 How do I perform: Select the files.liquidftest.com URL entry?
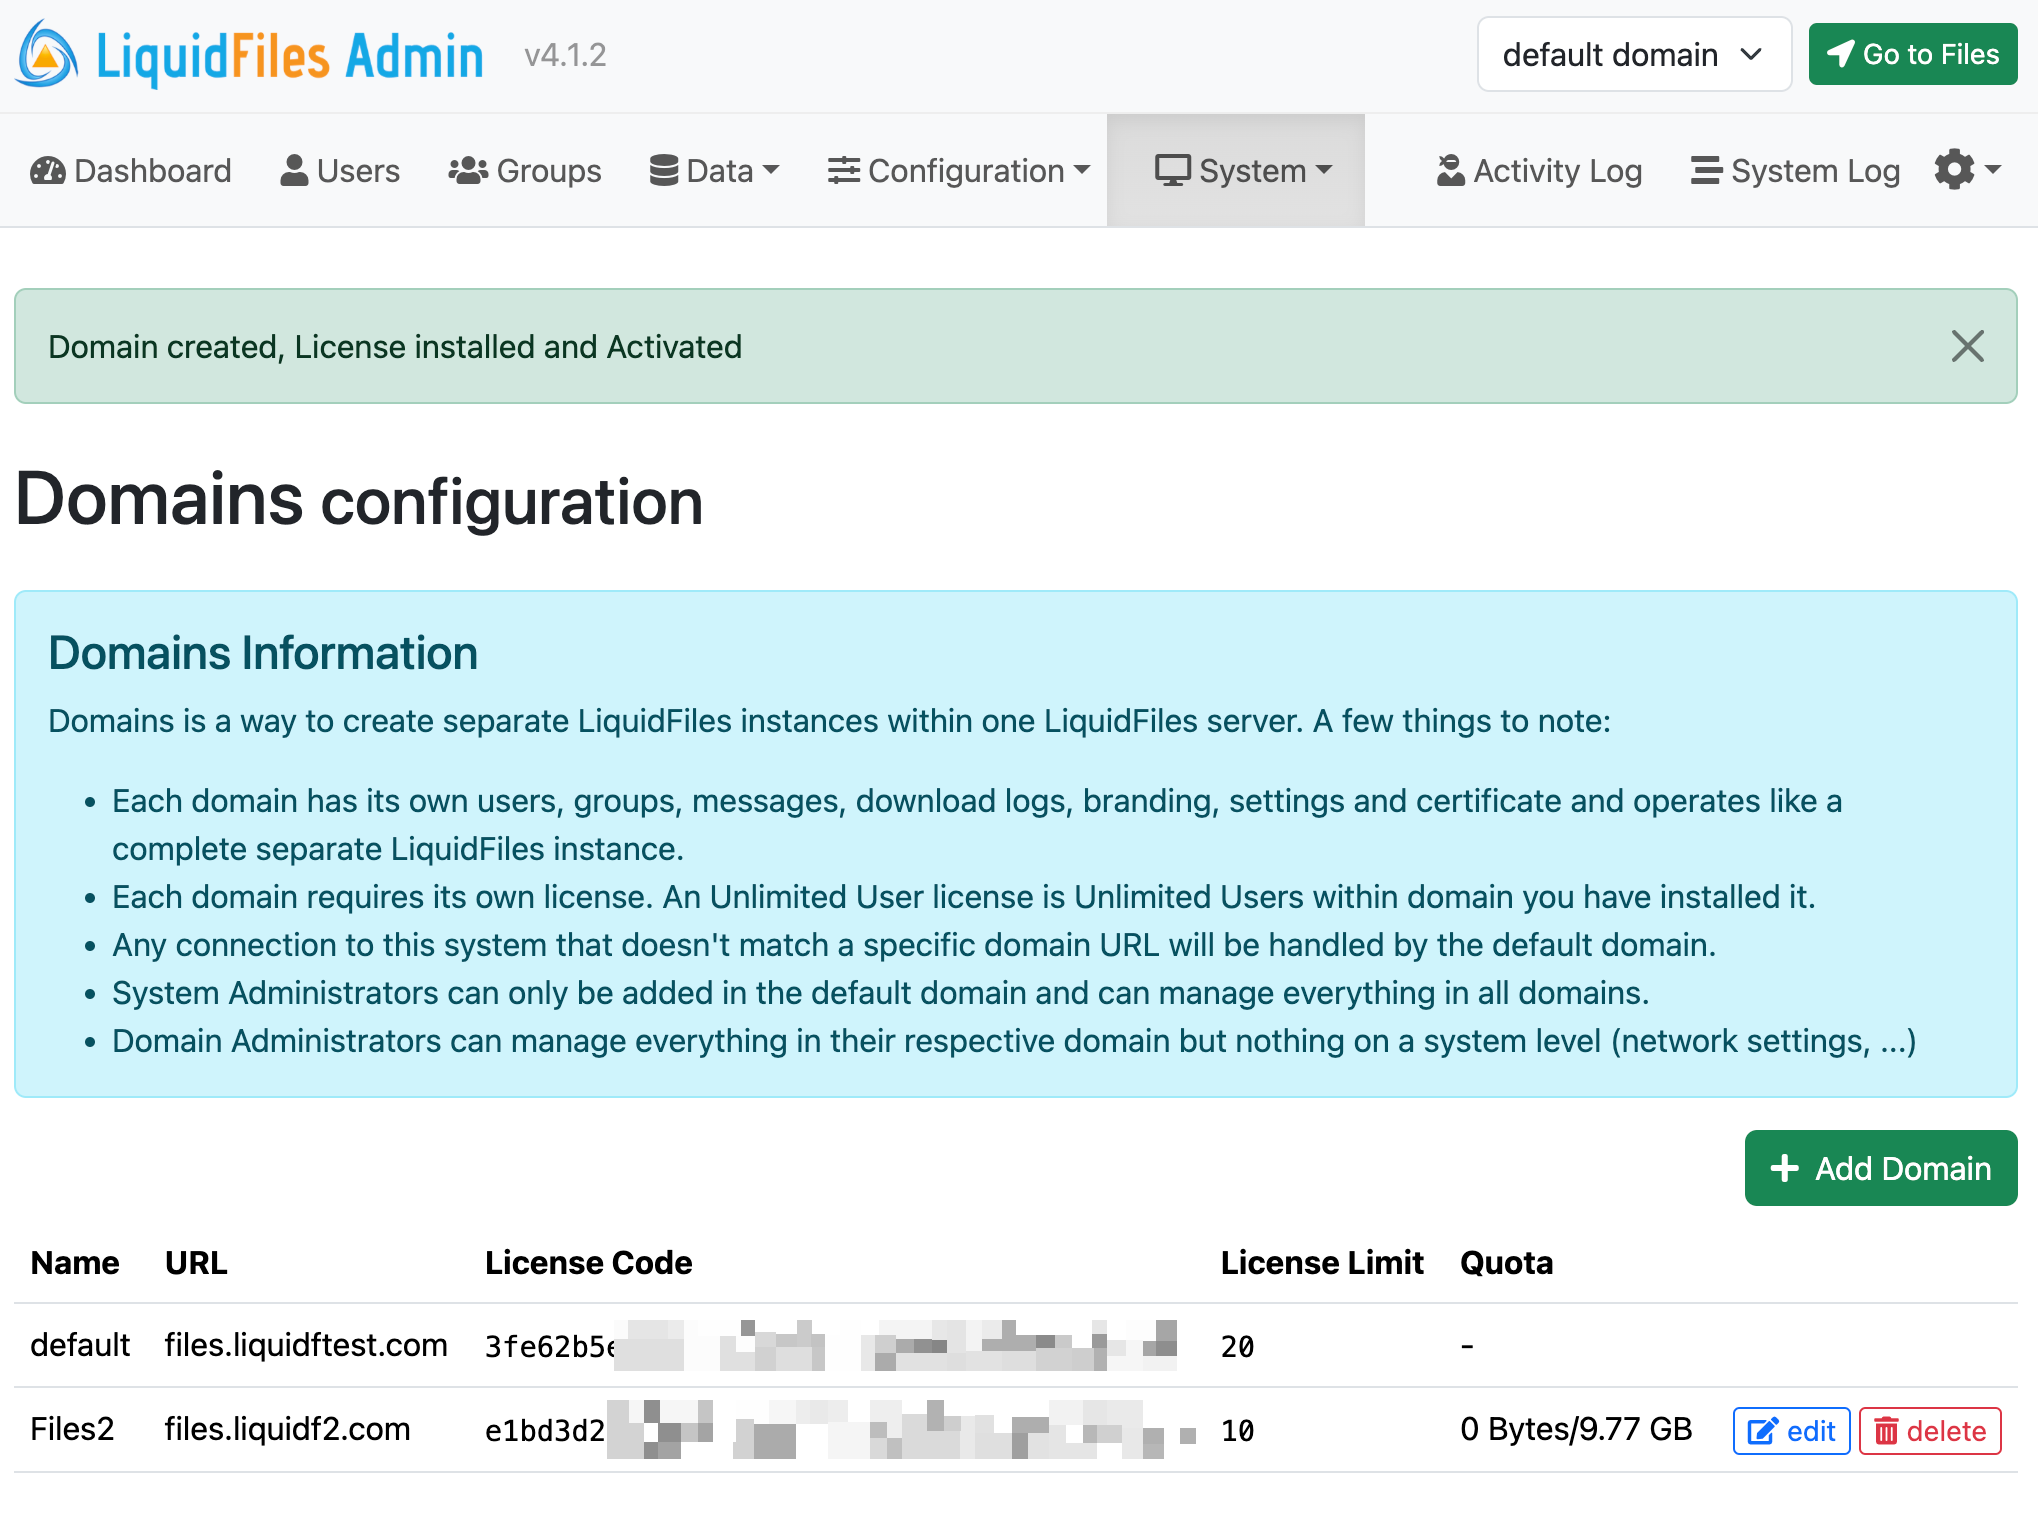click(x=306, y=1345)
